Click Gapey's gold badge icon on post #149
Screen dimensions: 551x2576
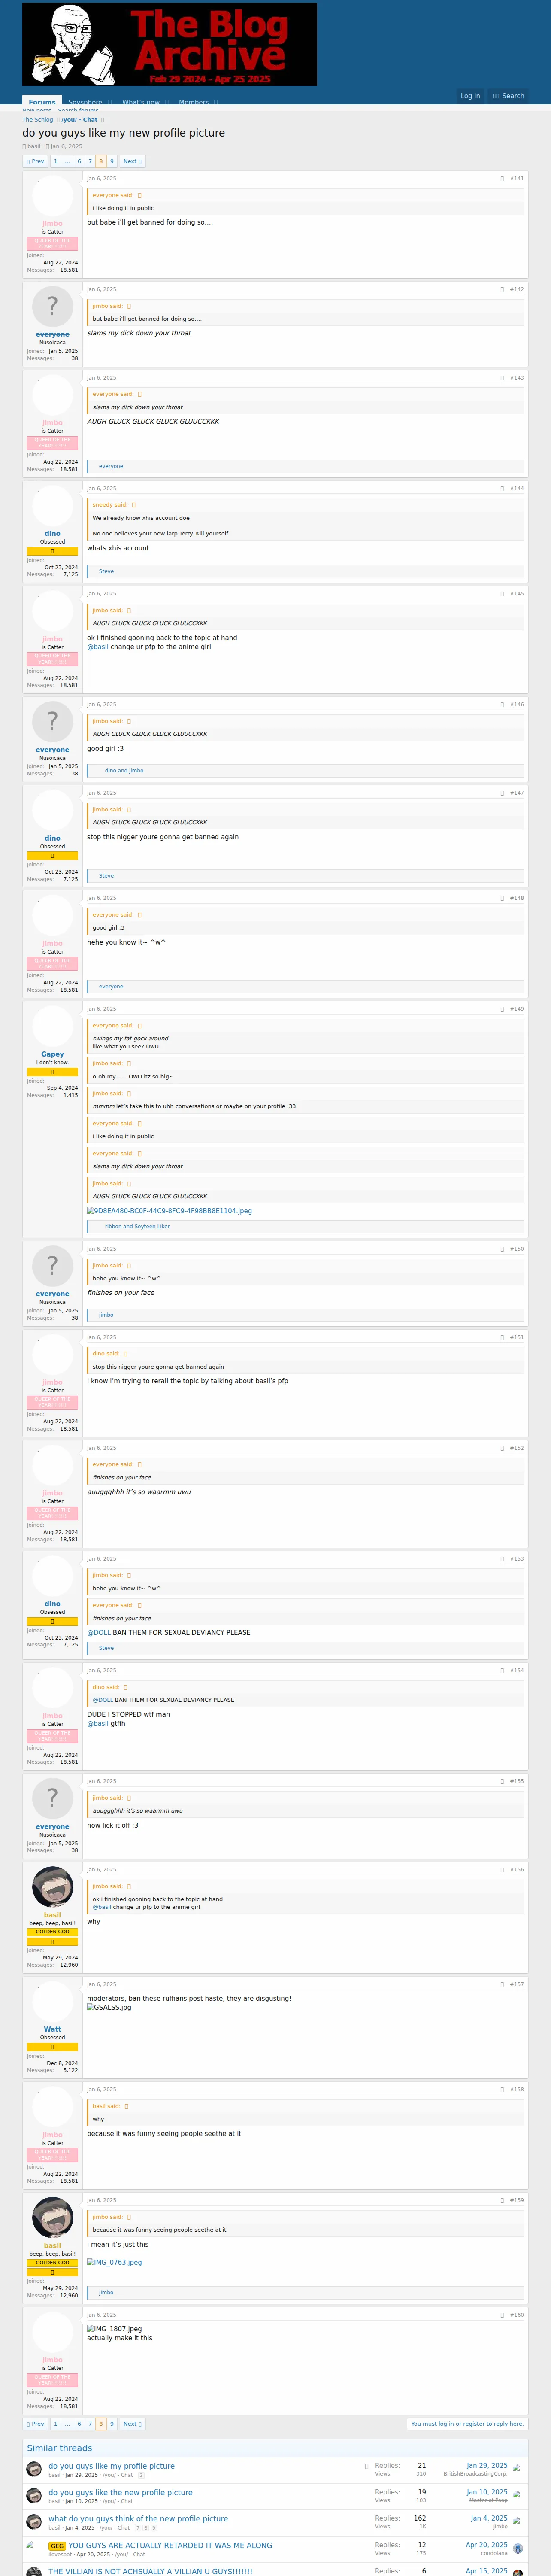[x=52, y=1072]
